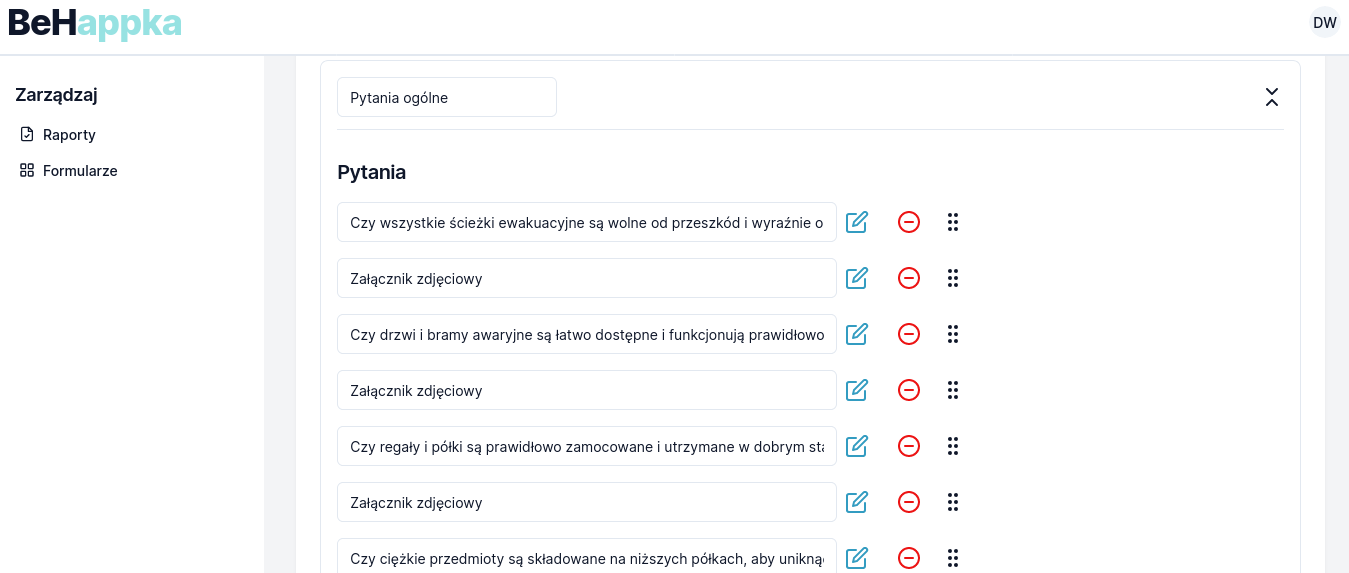
Task: Click the Pytania ogólne section name field
Action: point(447,97)
